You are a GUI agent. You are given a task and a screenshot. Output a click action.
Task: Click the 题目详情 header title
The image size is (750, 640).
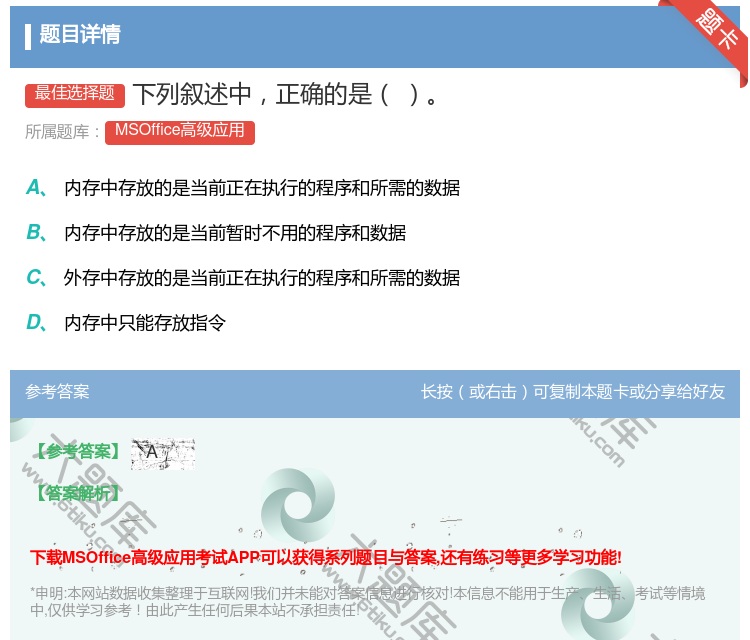click(x=80, y=34)
